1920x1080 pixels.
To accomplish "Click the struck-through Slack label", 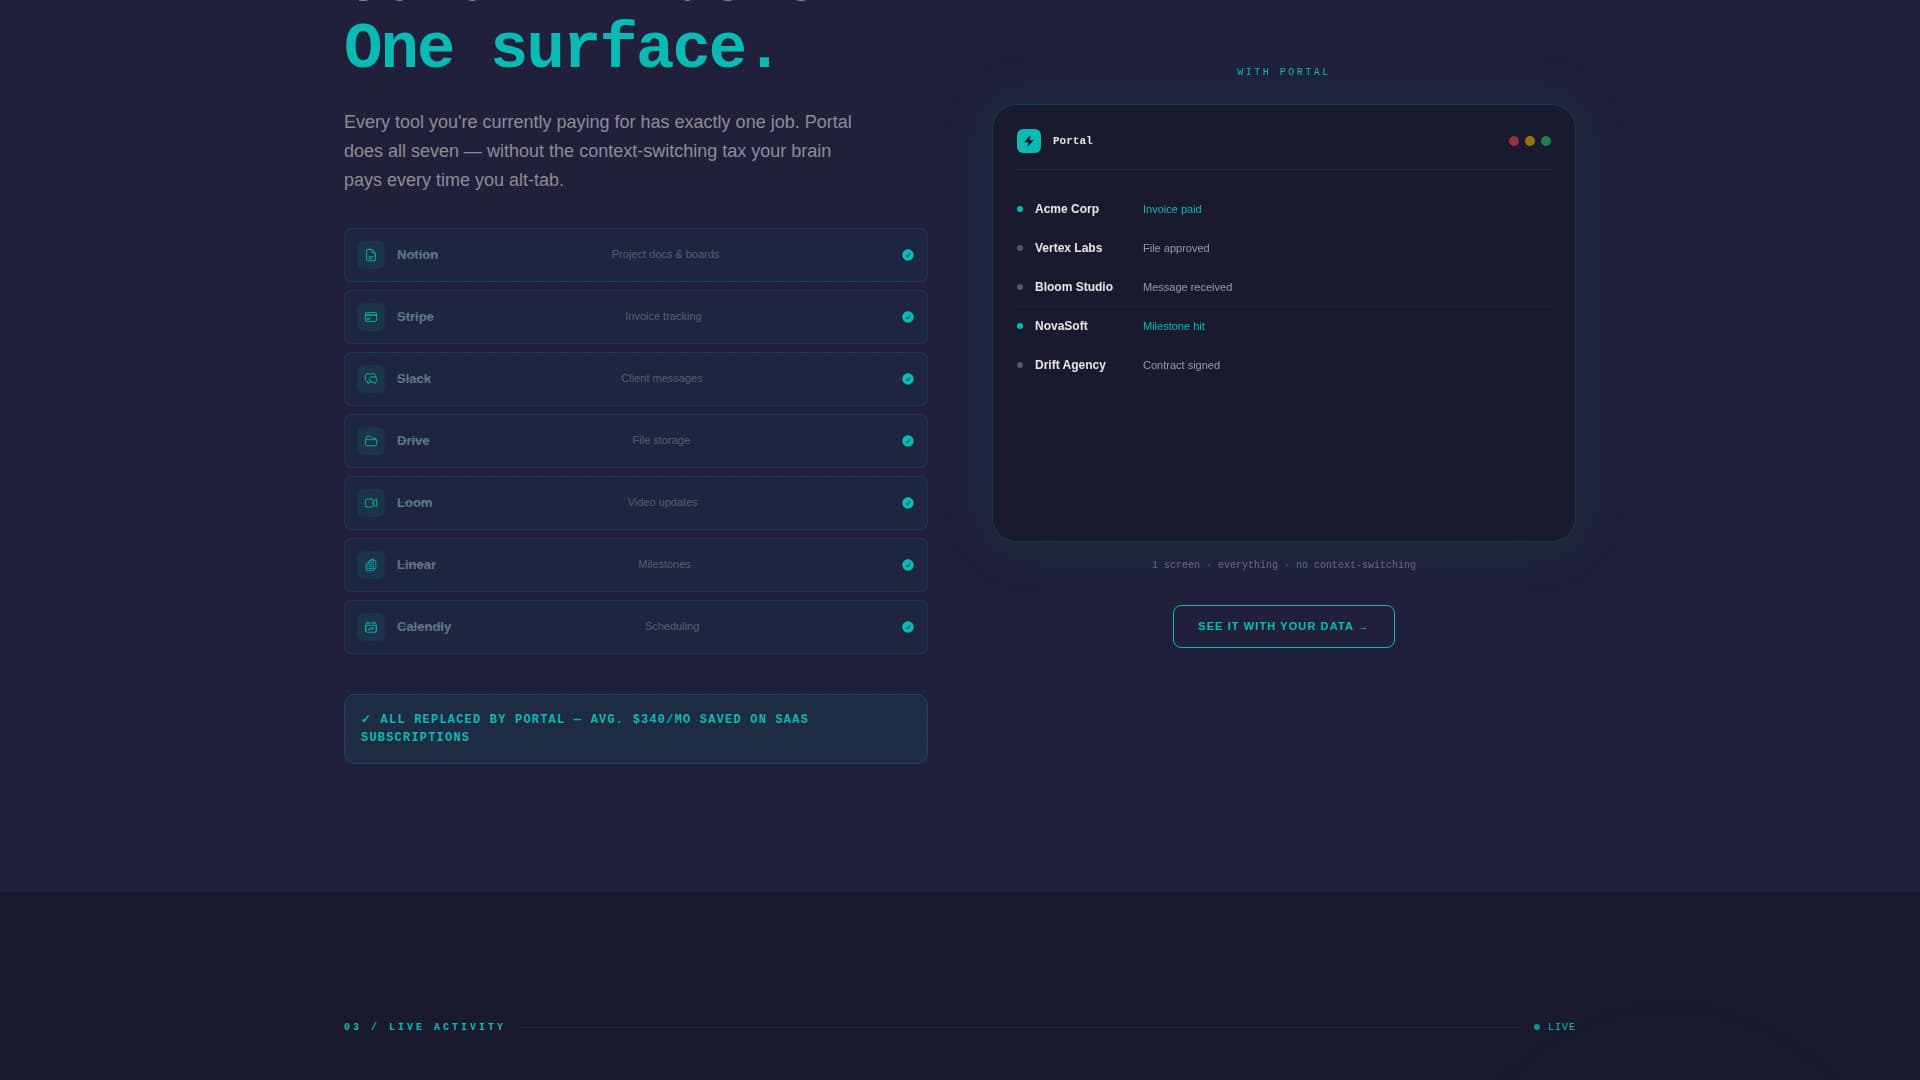I will [414, 379].
